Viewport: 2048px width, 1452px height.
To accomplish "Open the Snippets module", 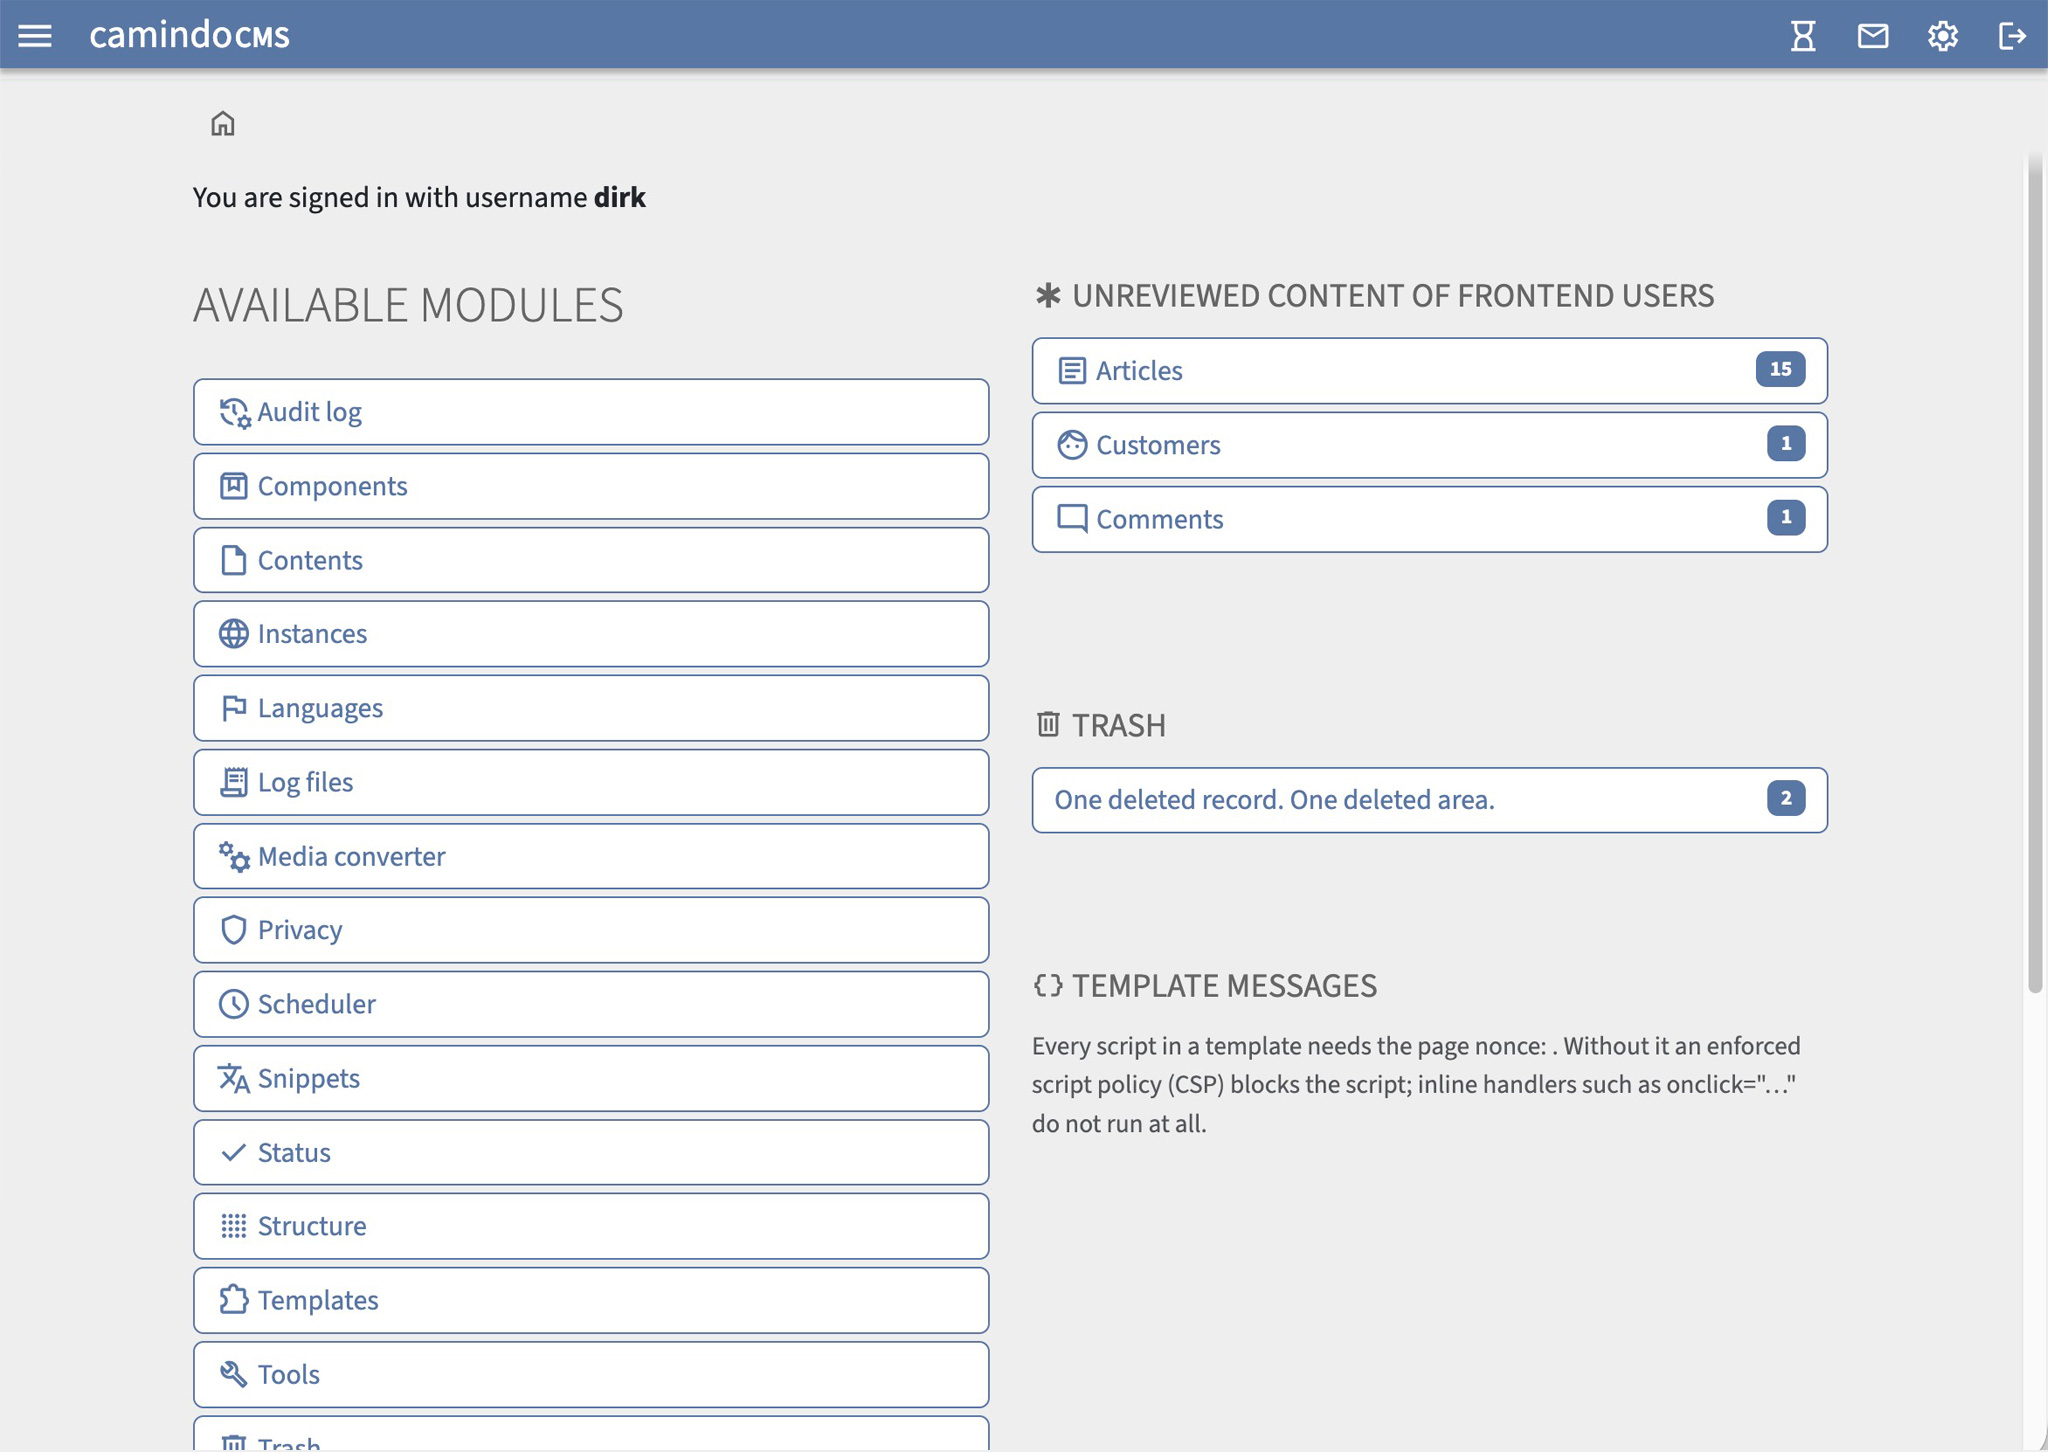I will click(x=591, y=1078).
